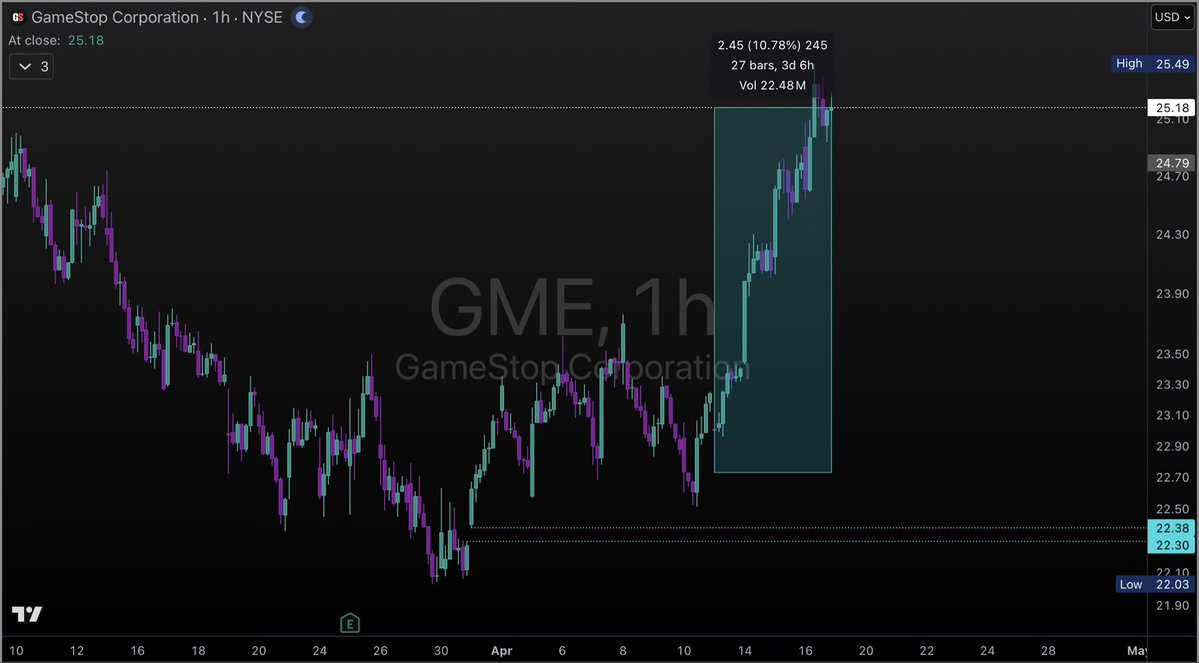Click the '27 bars, 3d 6h' measurement text
Viewport: 1199px width, 663px height.
click(772, 65)
